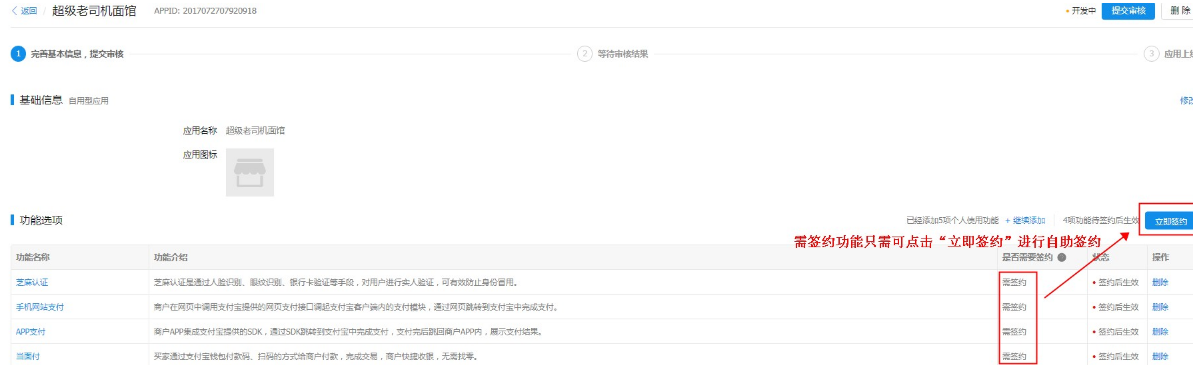Click 签约后生效 status in APP支付 row
Screen dimensions: 1193x365
[x=1115, y=332]
